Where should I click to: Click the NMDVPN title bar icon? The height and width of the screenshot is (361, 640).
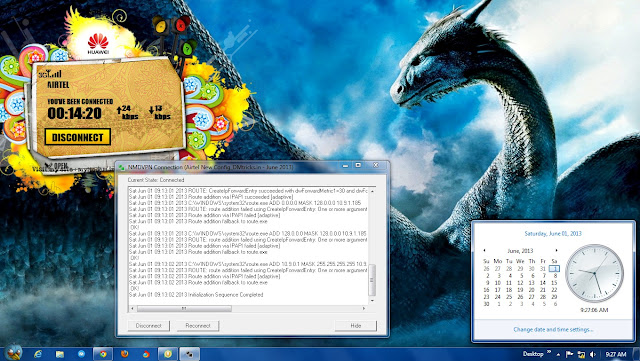pyautogui.click(x=122, y=167)
